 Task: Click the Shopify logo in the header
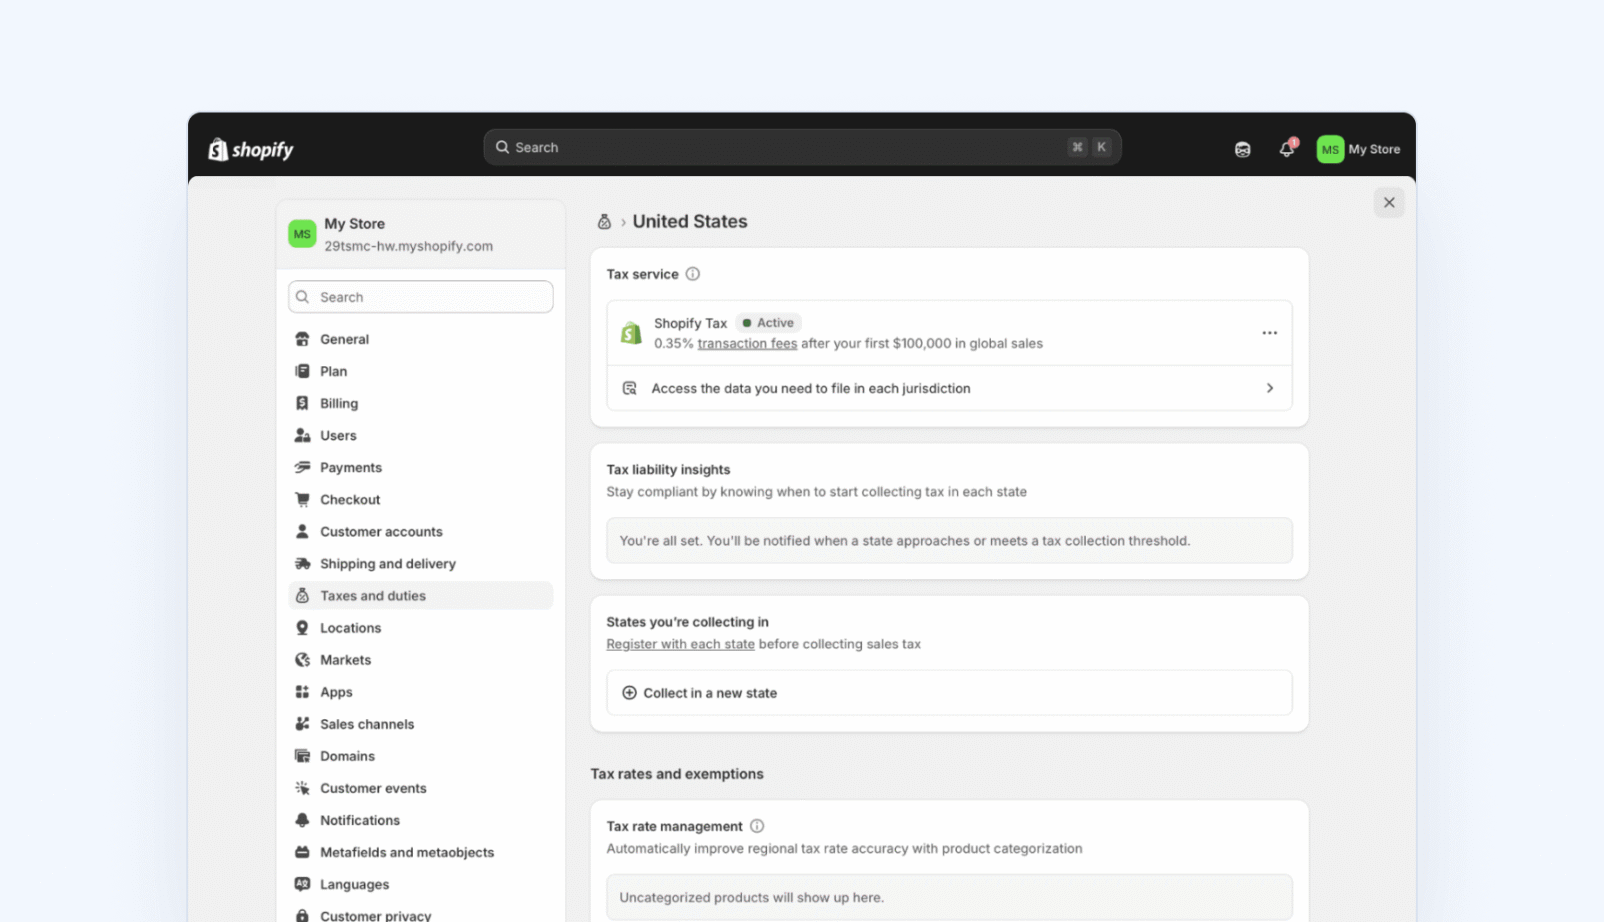click(x=251, y=149)
